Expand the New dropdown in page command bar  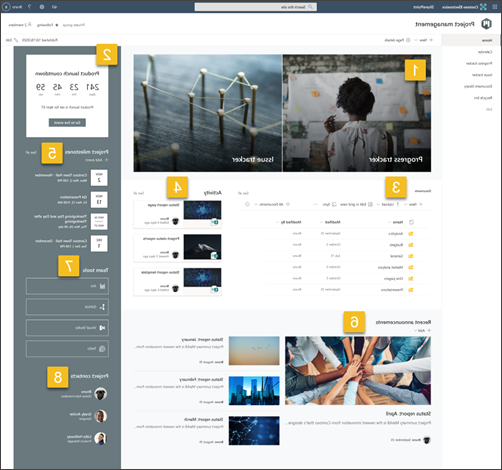(415, 40)
